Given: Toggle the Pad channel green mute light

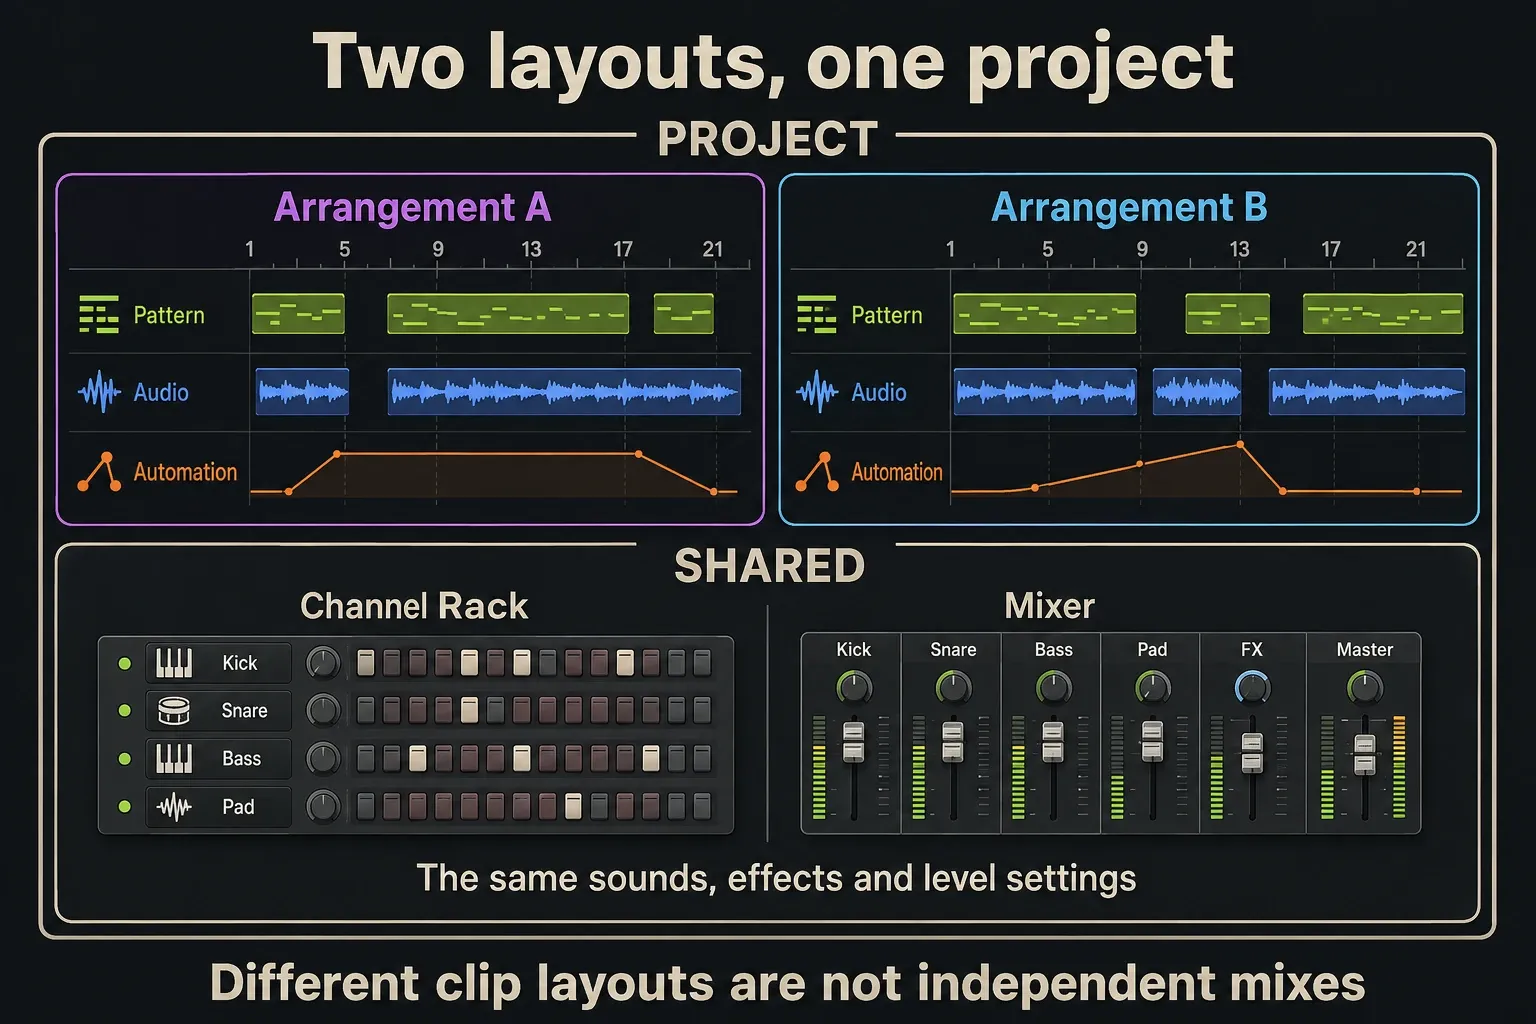Looking at the screenshot, I should coord(125,807).
